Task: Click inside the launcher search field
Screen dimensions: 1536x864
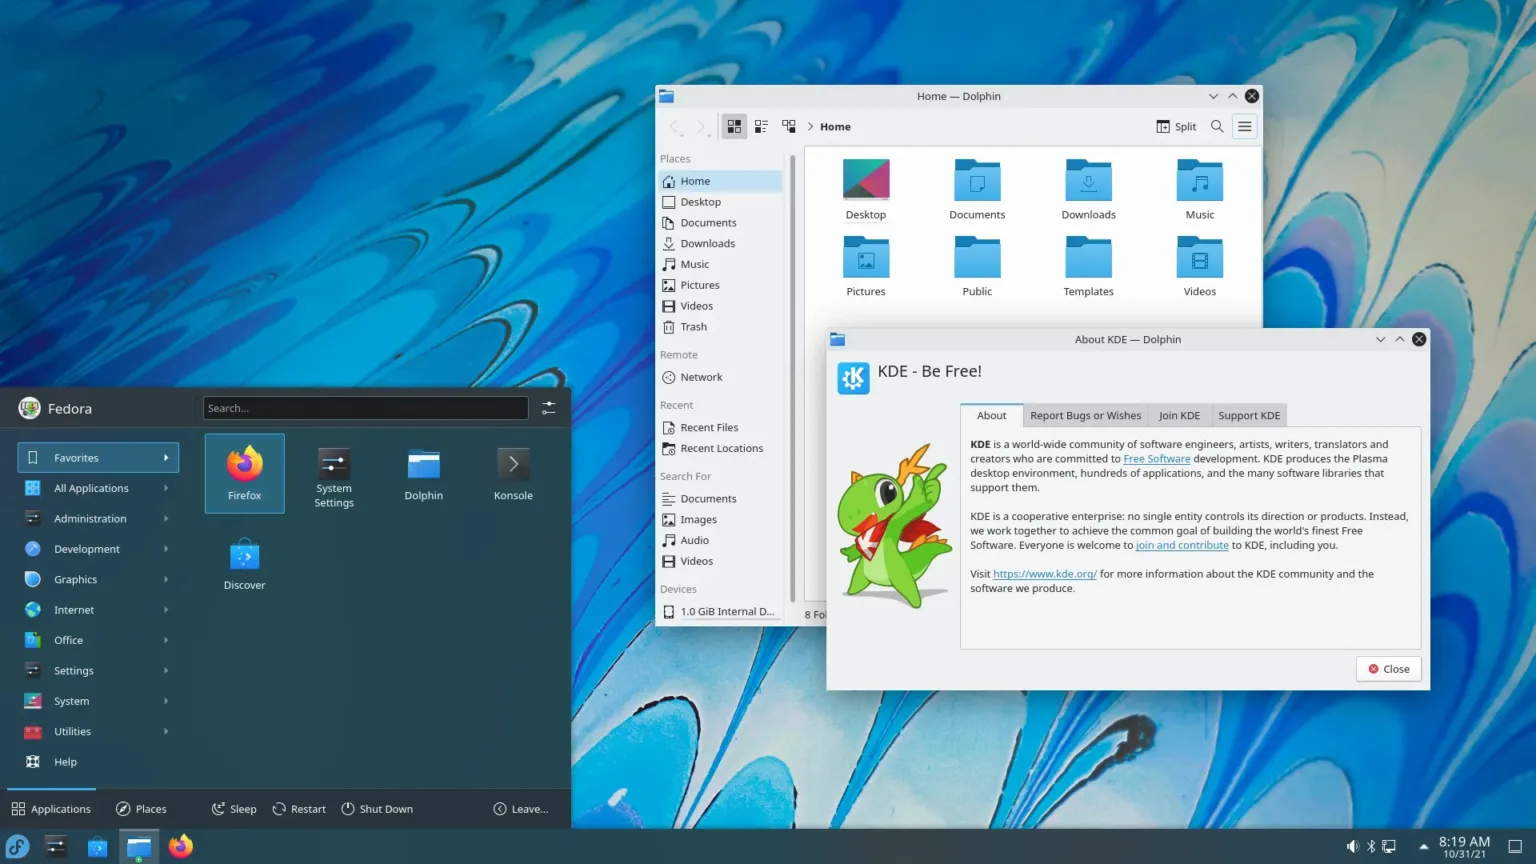Action: pyautogui.click(x=365, y=407)
